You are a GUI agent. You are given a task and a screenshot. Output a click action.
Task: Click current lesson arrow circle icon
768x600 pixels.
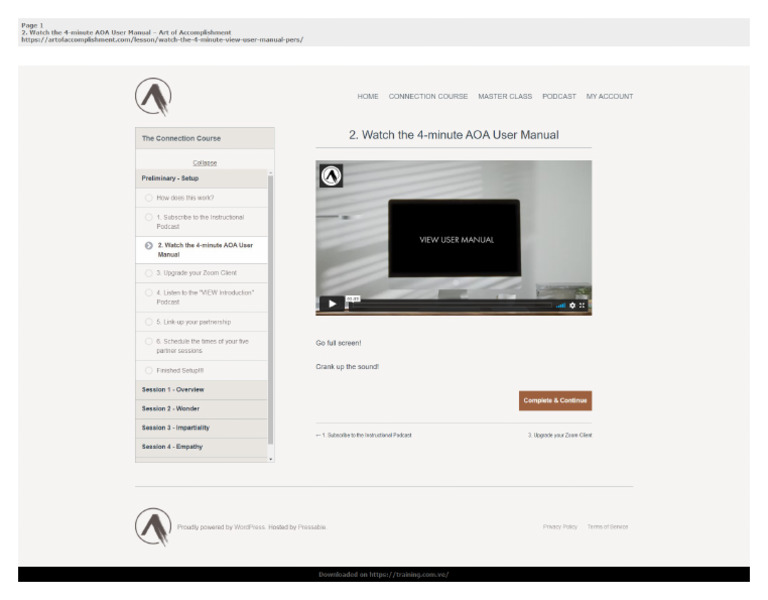click(x=149, y=245)
